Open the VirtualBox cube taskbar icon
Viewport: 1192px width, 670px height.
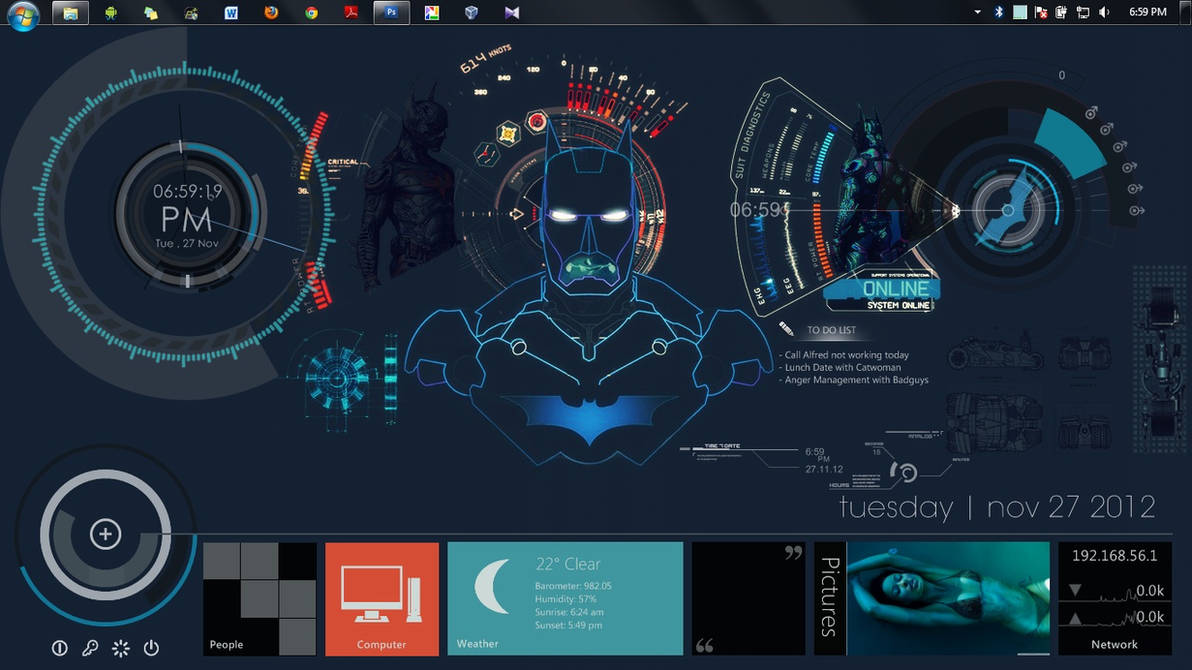[471, 13]
